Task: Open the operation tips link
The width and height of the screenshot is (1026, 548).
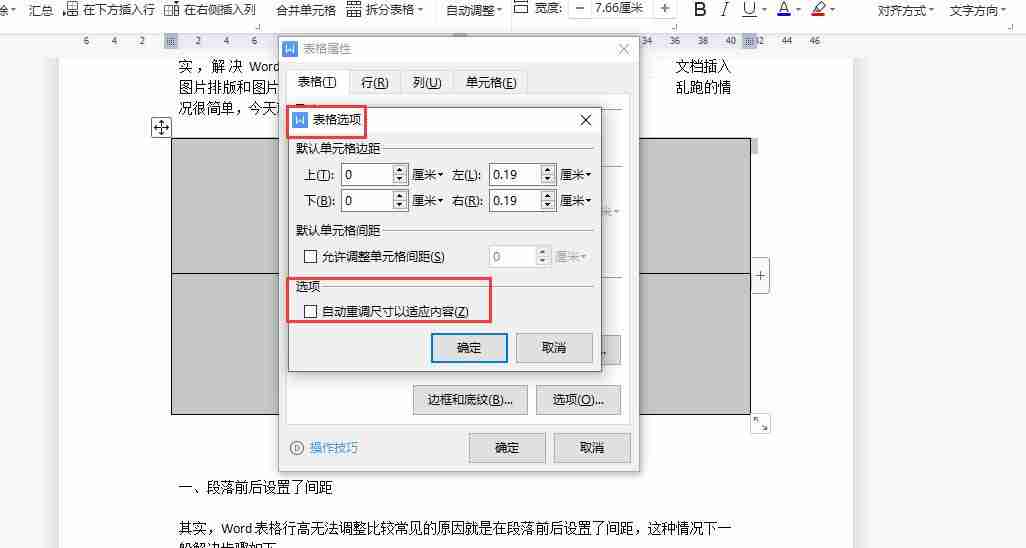Action: 333,448
